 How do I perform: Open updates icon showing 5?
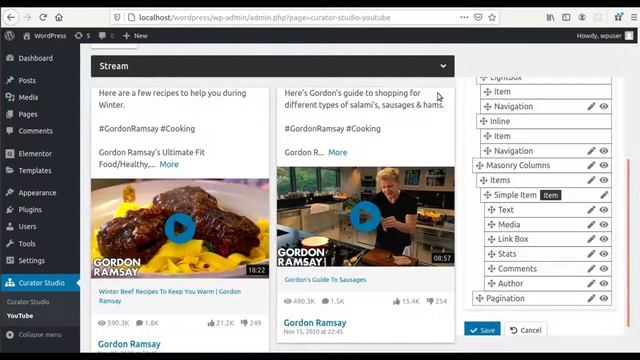click(82, 36)
